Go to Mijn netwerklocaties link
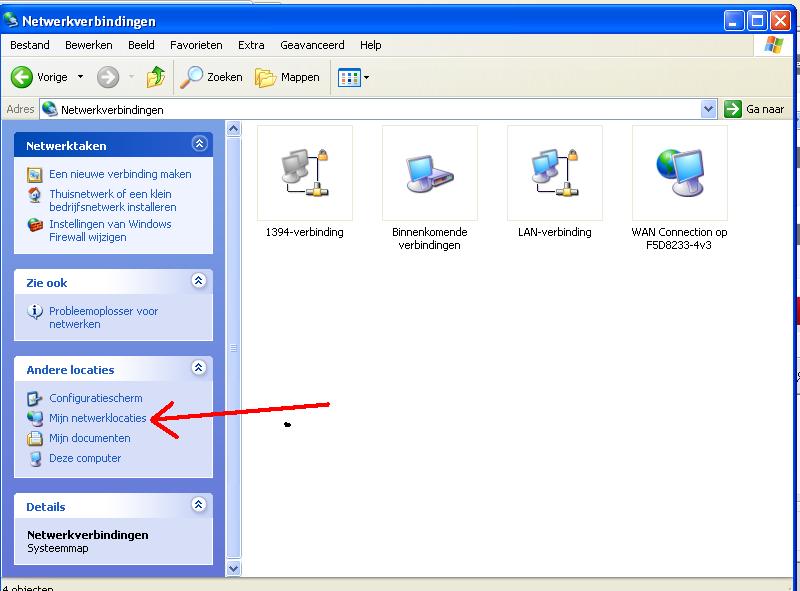 coord(97,418)
